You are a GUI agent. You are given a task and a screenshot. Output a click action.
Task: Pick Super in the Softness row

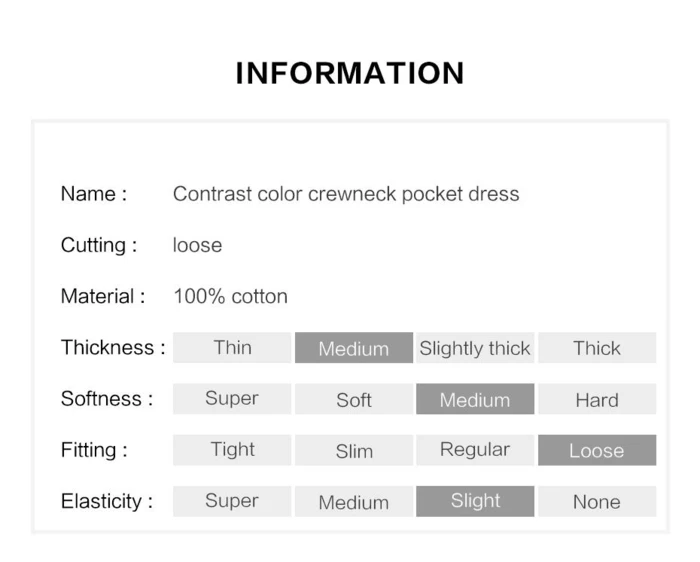pos(232,399)
